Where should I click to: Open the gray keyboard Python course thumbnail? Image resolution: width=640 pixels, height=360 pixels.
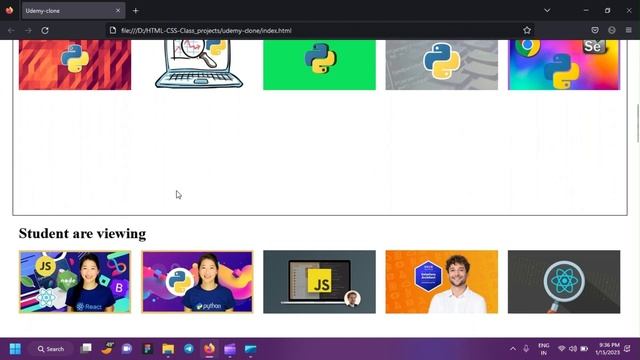442,65
